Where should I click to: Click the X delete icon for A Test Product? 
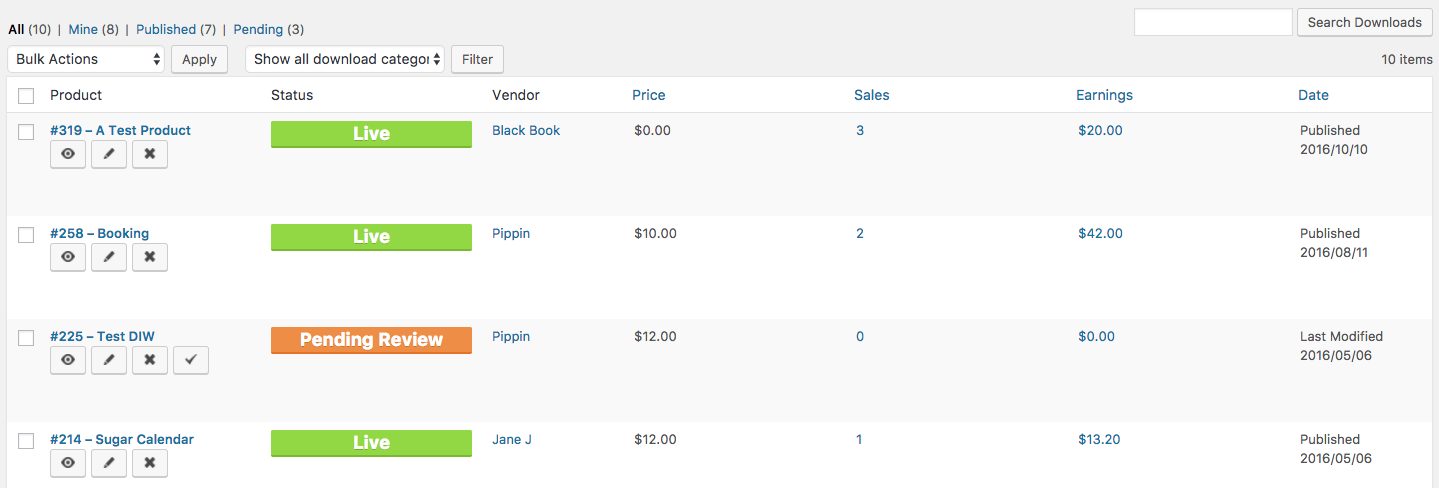click(150, 154)
